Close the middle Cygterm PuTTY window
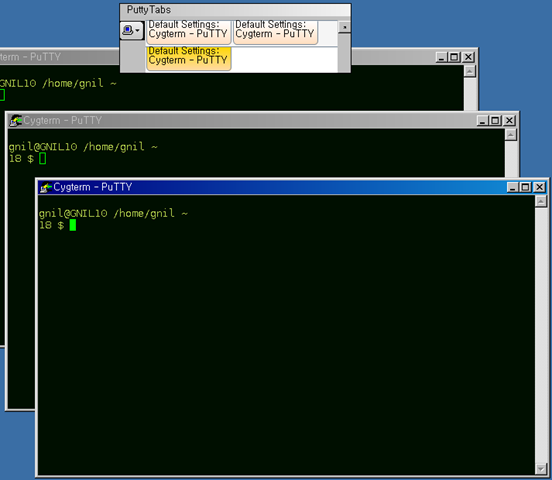Screen dimensions: 552x480 [x=509, y=120]
